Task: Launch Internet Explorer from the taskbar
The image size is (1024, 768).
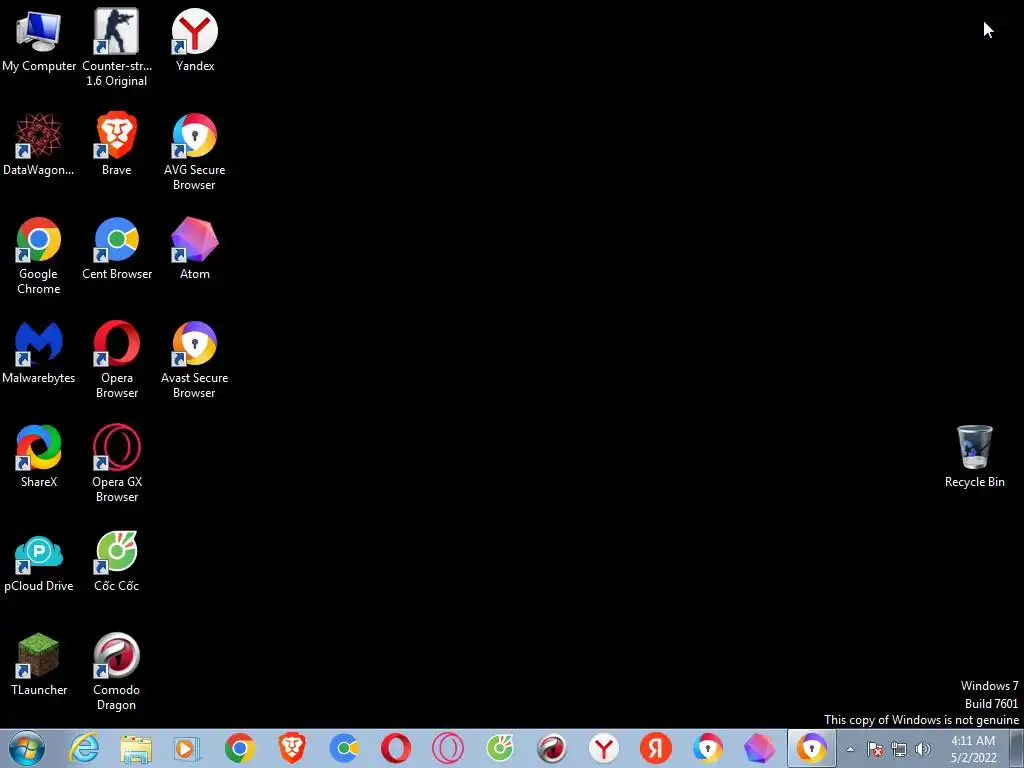Action: [84, 748]
